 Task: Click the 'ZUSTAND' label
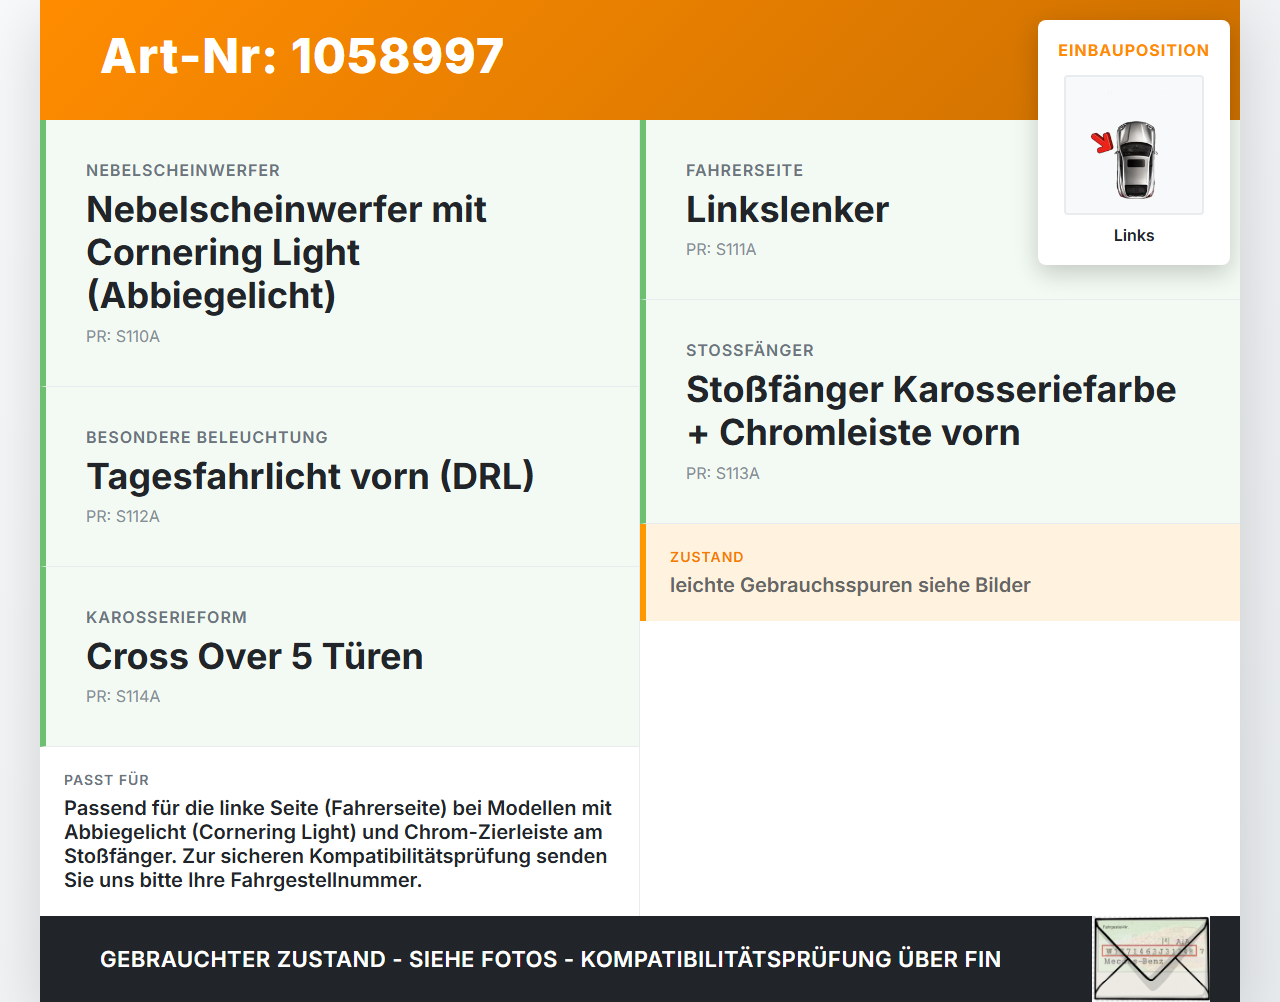click(x=707, y=557)
